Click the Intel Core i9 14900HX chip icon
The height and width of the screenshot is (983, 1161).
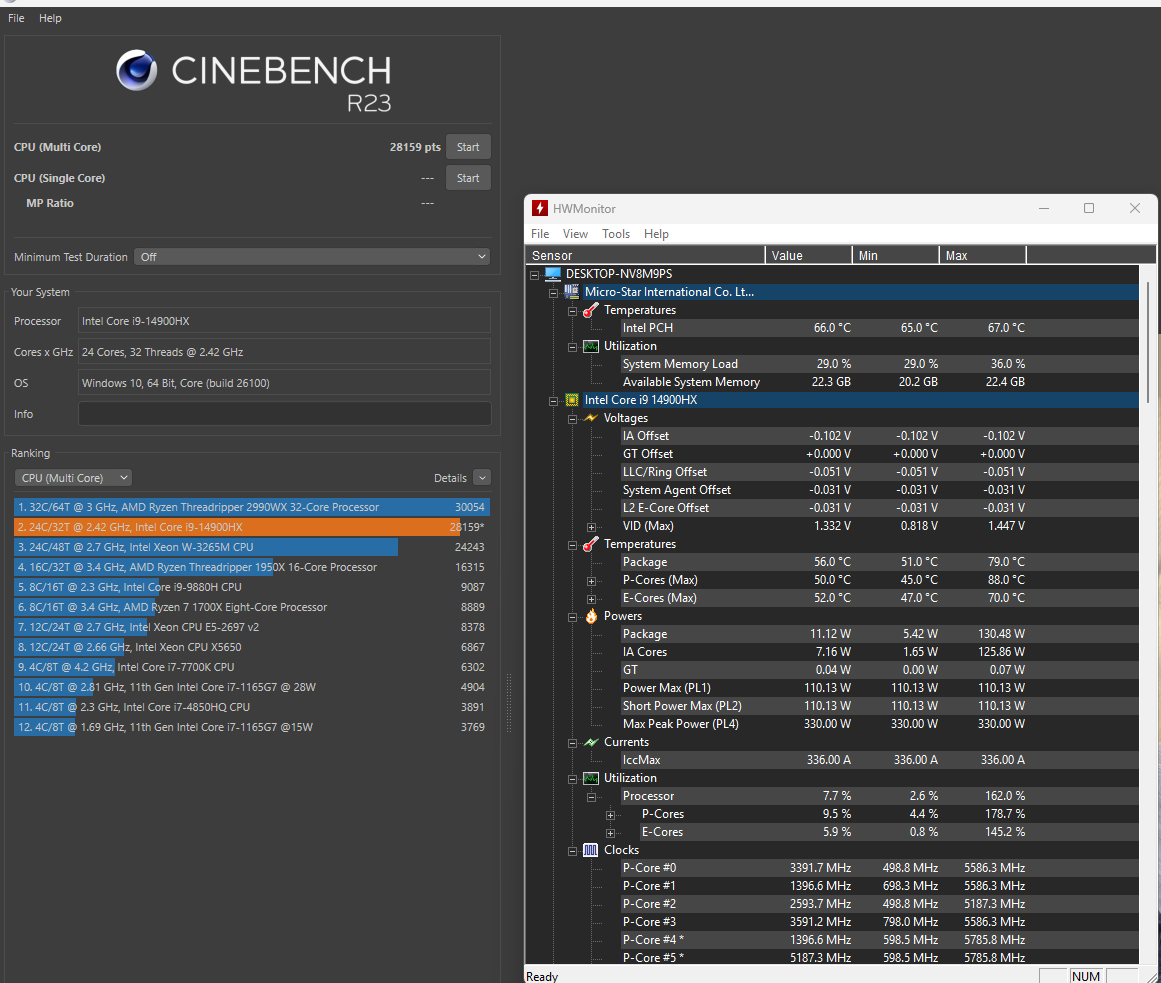(x=572, y=400)
